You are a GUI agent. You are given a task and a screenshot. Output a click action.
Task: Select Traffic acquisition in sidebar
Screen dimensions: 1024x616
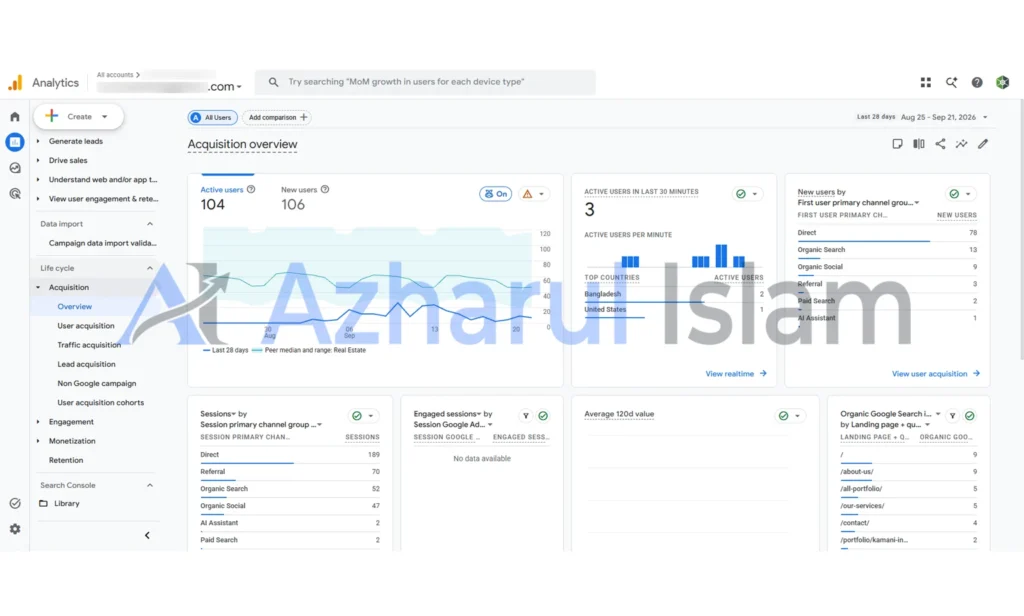click(89, 345)
